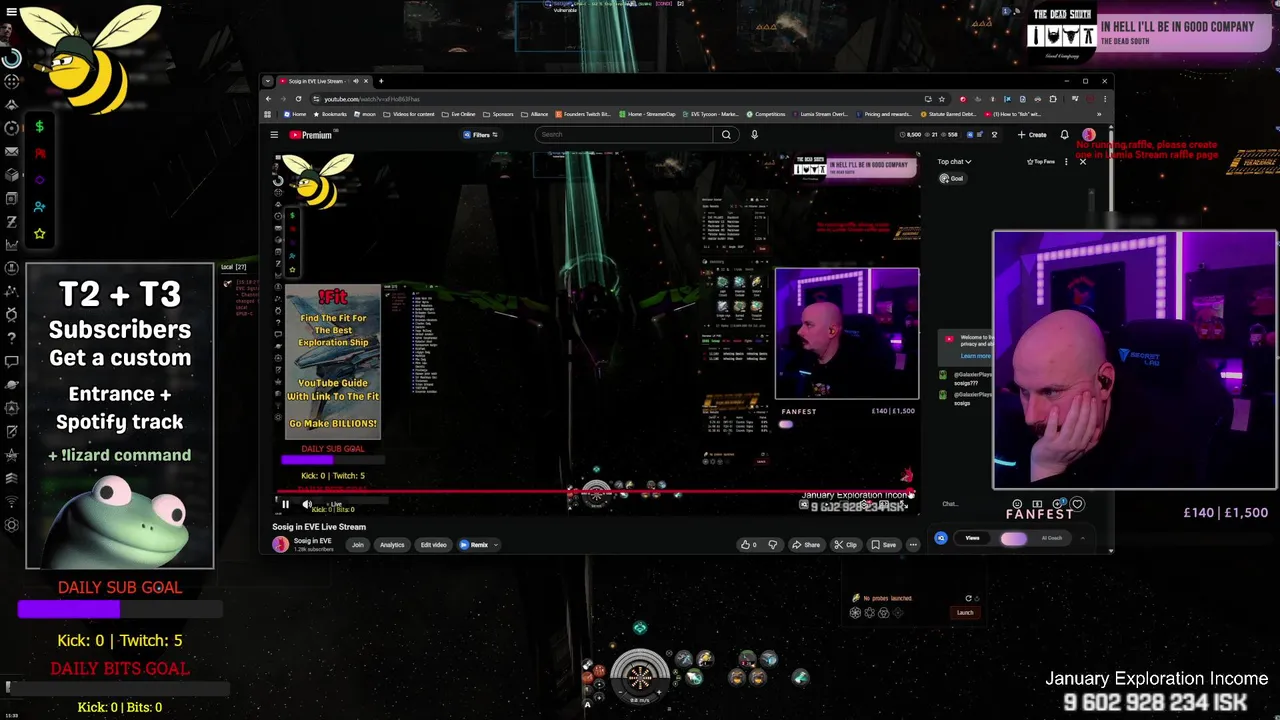Open YouTube notifications bell
The width and height of the screenshot is (1280, 720).
1064,135
